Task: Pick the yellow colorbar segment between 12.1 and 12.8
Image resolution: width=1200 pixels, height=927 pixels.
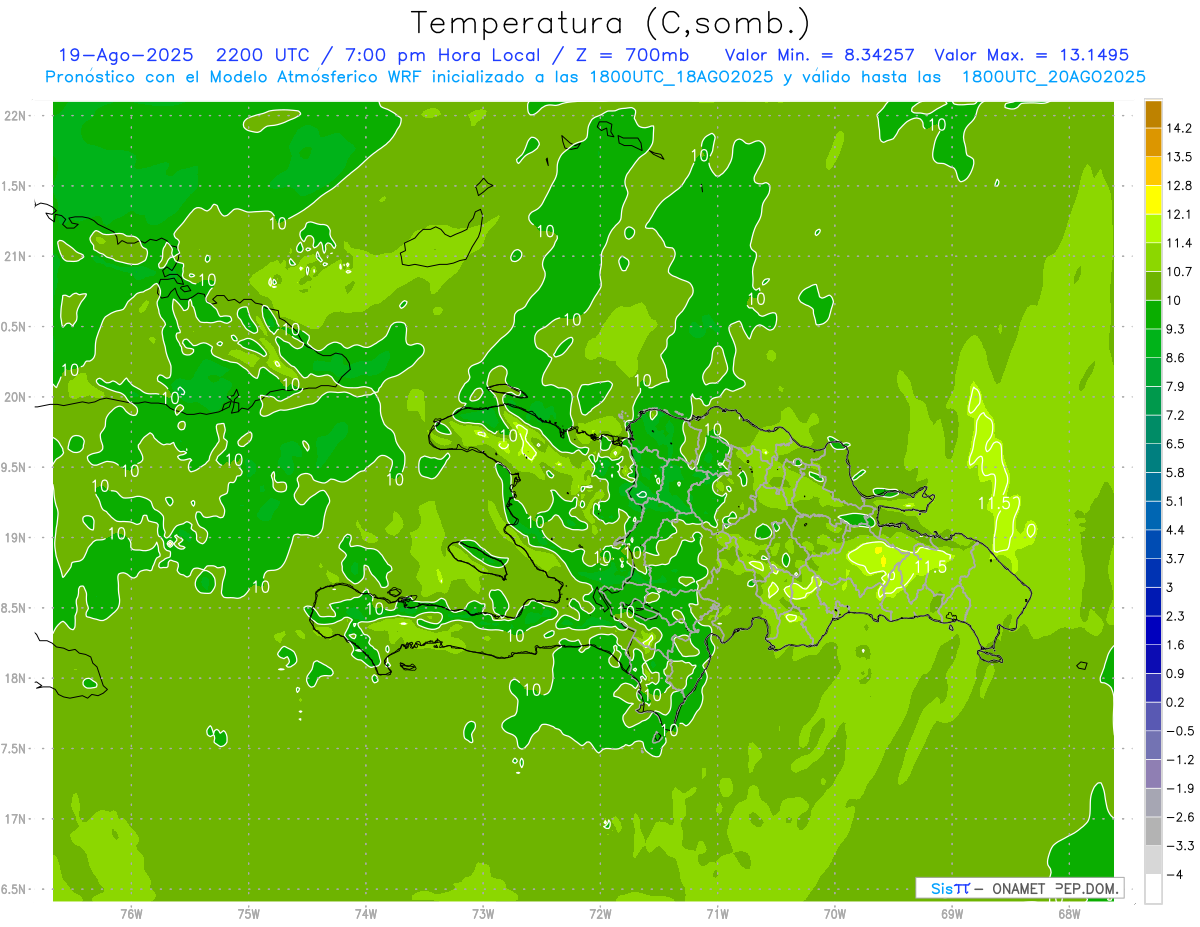Action: point(1153,200)
